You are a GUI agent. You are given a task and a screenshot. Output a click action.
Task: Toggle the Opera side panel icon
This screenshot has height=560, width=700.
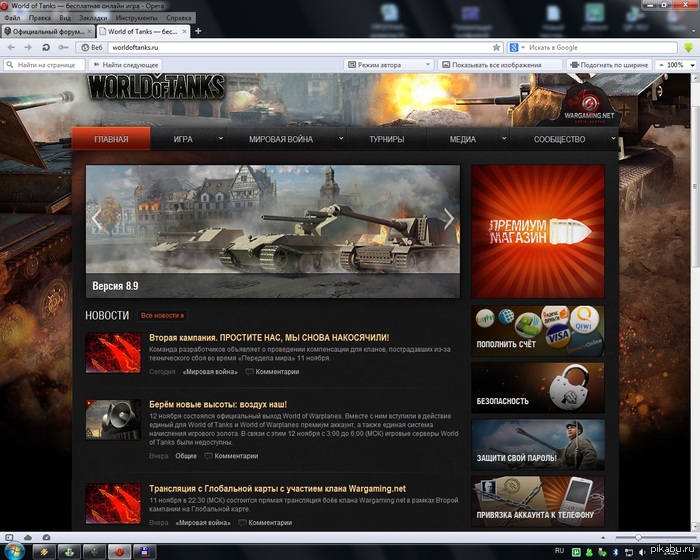tap(9, 537)
